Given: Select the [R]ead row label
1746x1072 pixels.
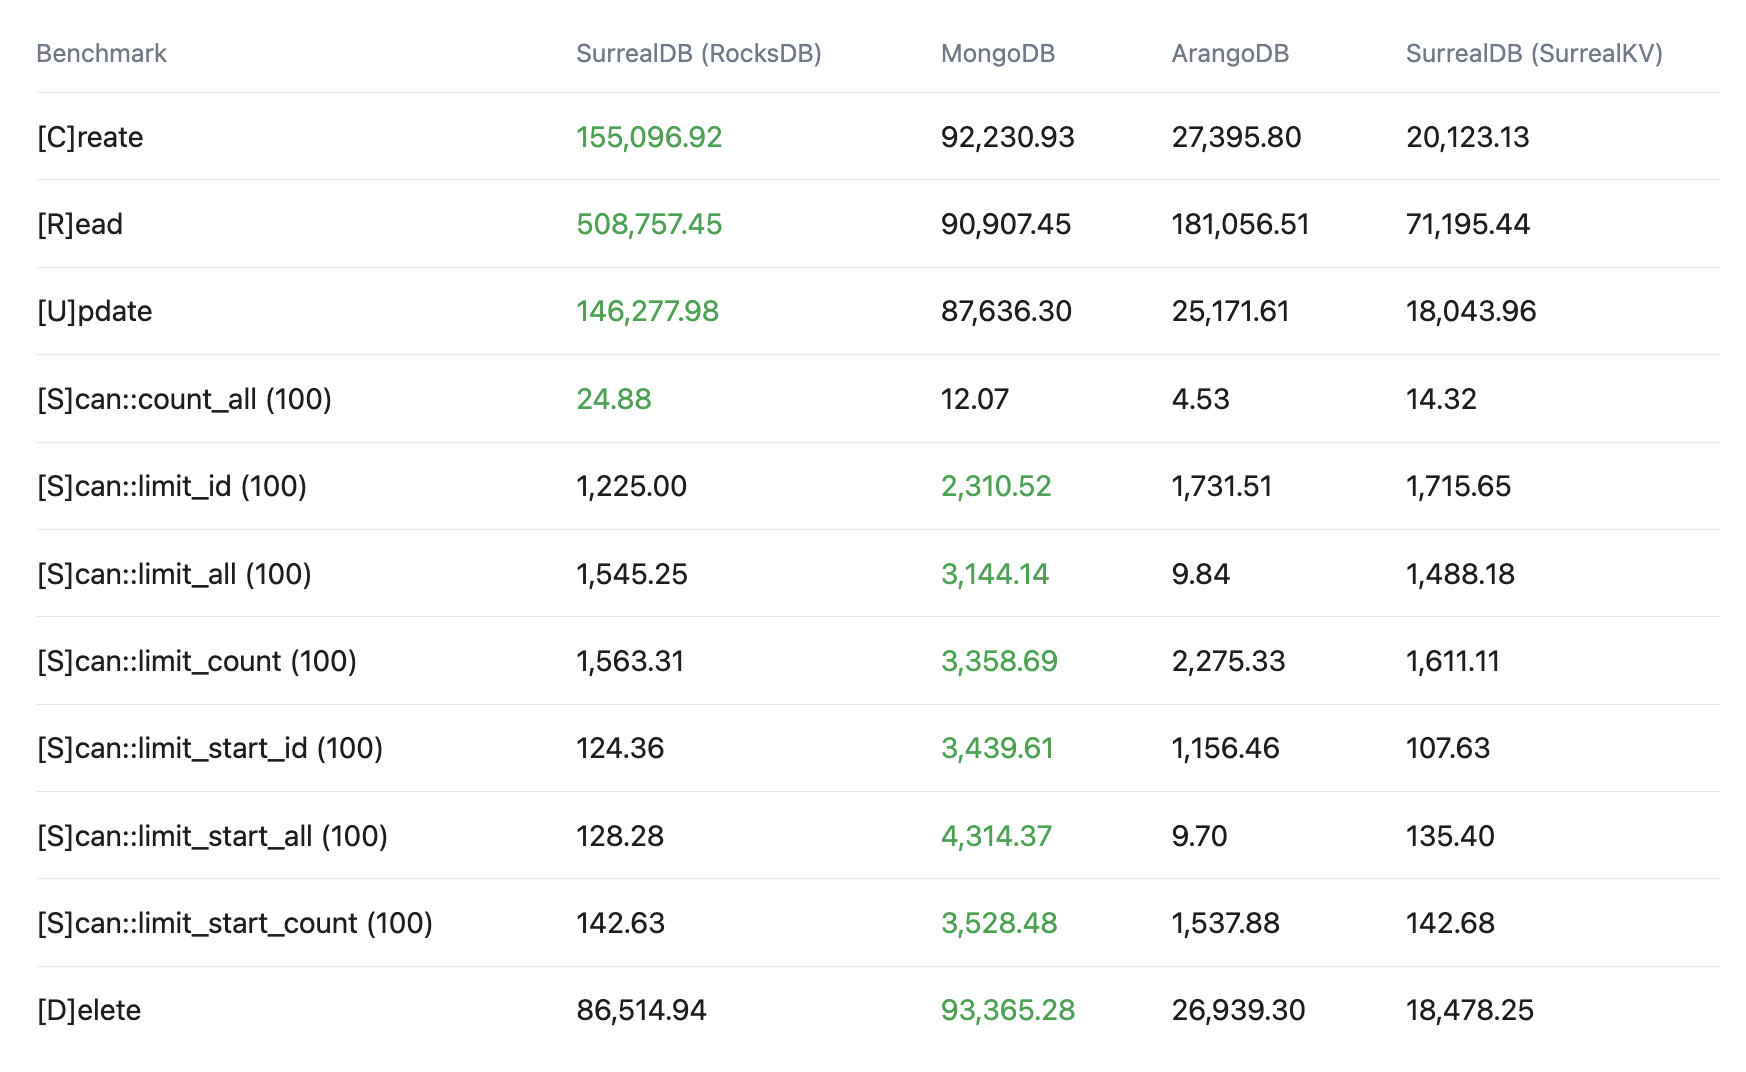Looking at the screenshot, I should point(80,224).
